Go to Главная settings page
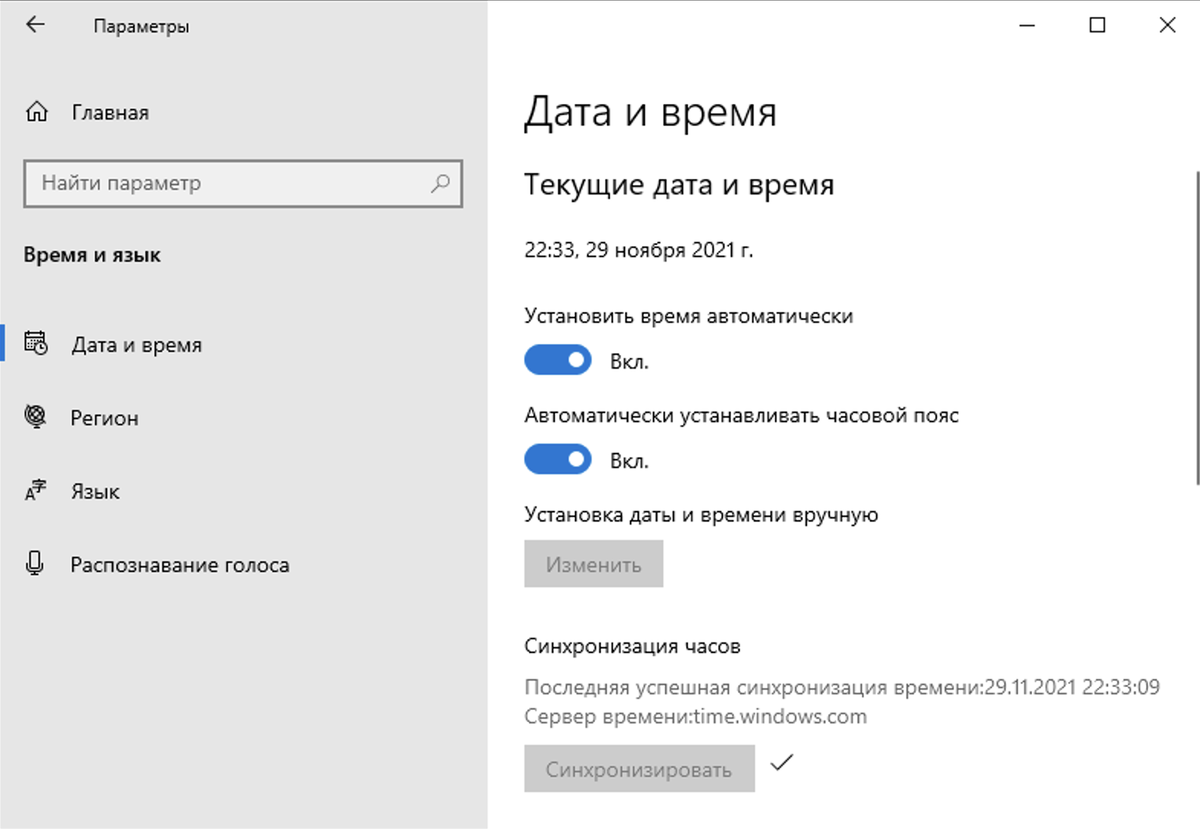This screenshot has height=829, width=1200. coord(108,112)
